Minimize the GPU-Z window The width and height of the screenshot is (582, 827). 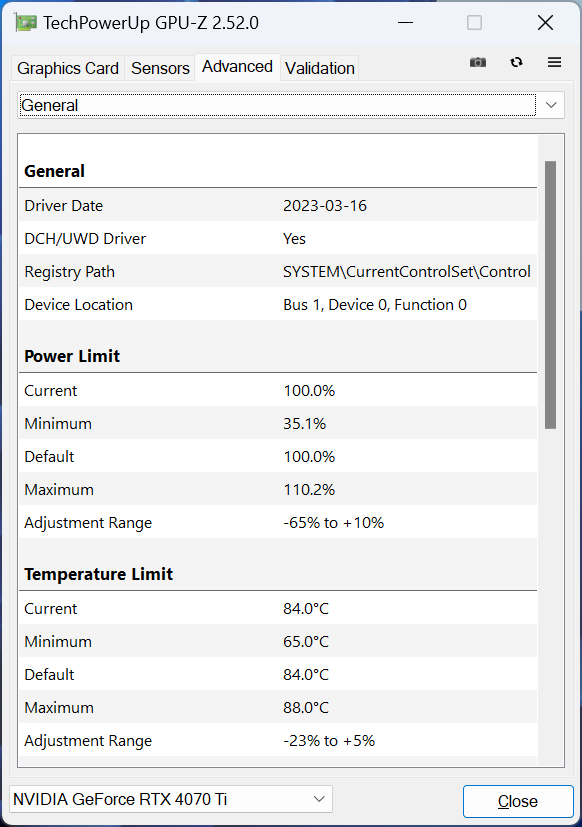point(405,23)
